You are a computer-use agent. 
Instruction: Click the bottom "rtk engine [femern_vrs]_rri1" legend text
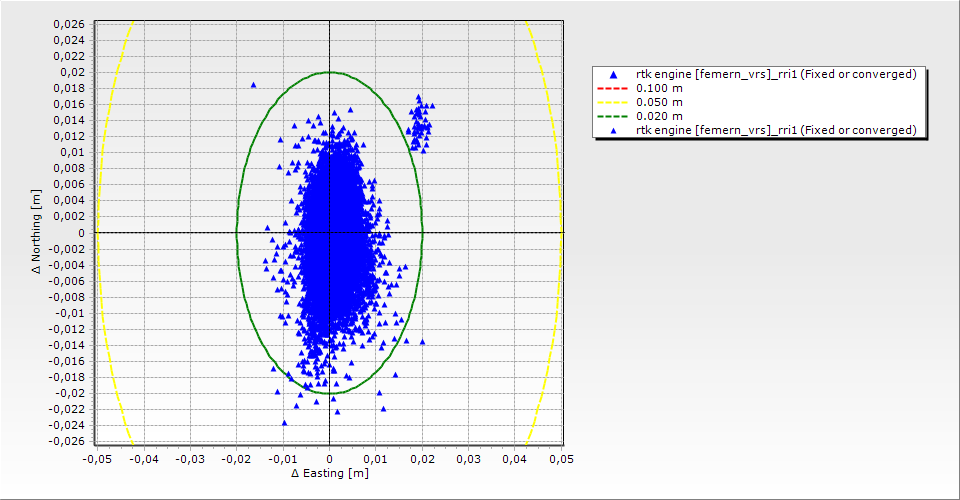[x=776, y=130]
